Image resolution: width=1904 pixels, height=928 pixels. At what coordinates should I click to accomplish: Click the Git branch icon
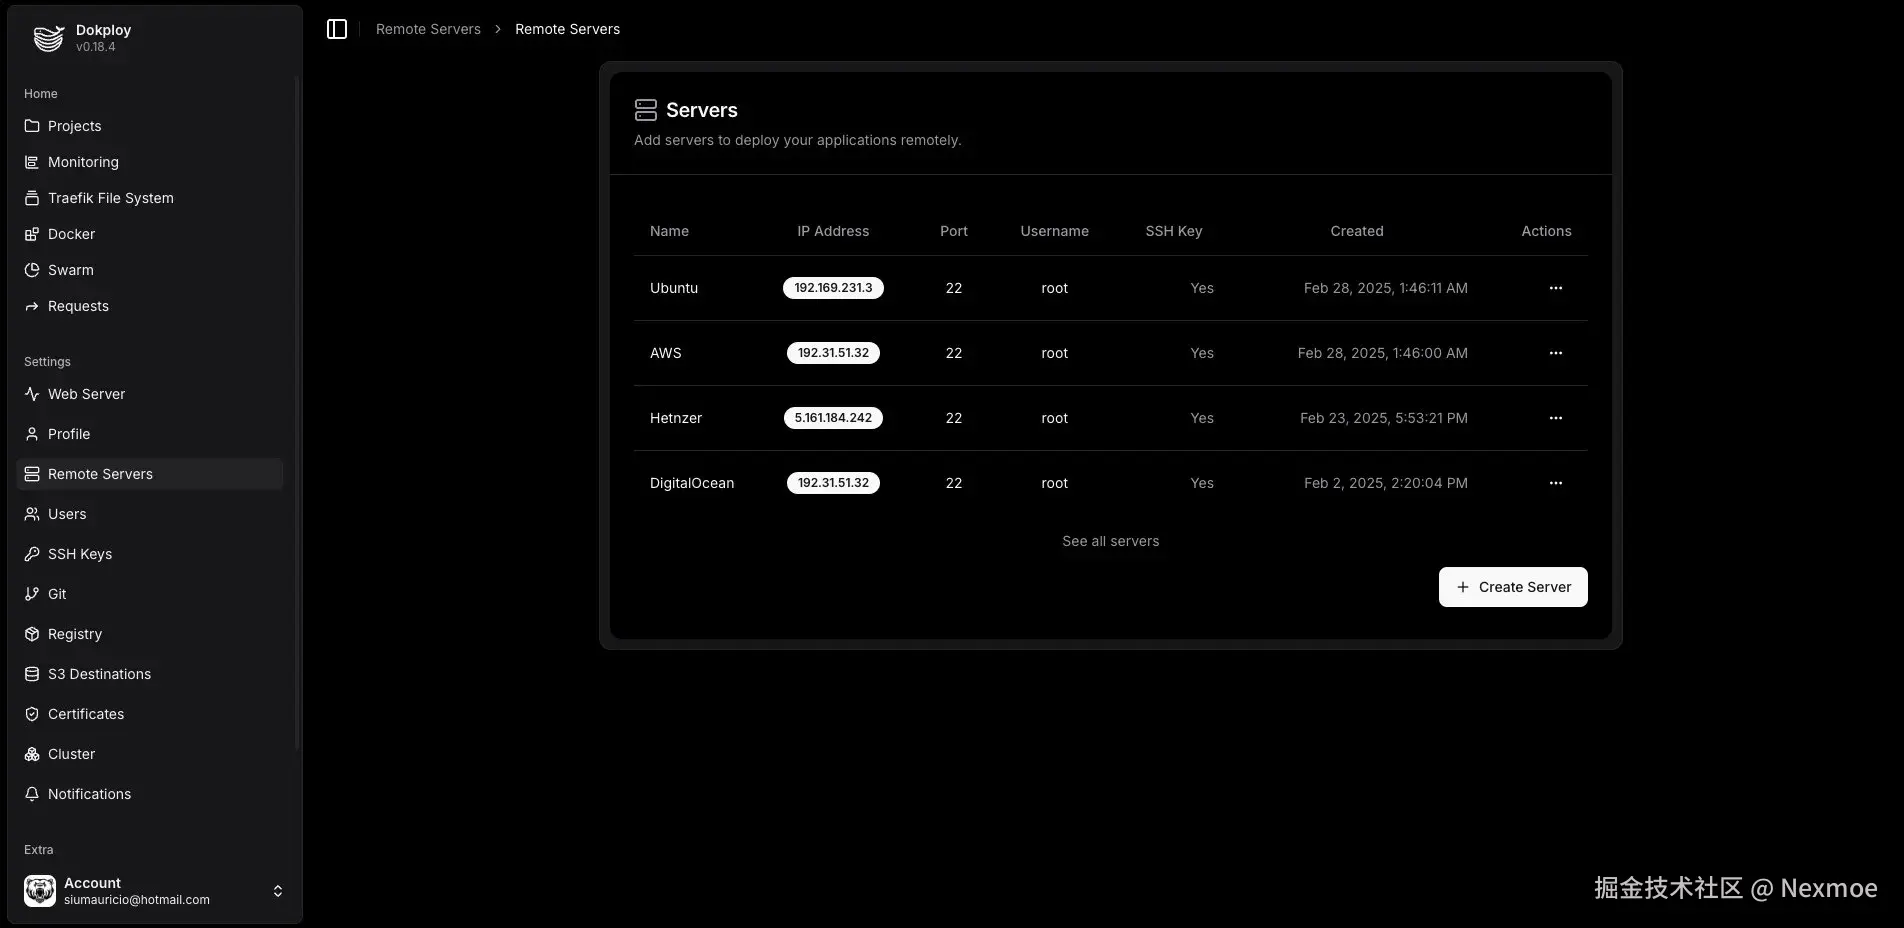point(32,594)
